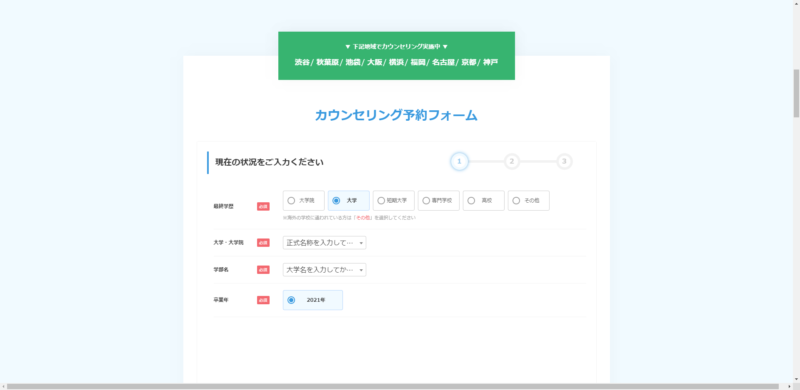The image size is (800, 390).
Task: Click the 最終学歴 field label
Action: point(223,206)
